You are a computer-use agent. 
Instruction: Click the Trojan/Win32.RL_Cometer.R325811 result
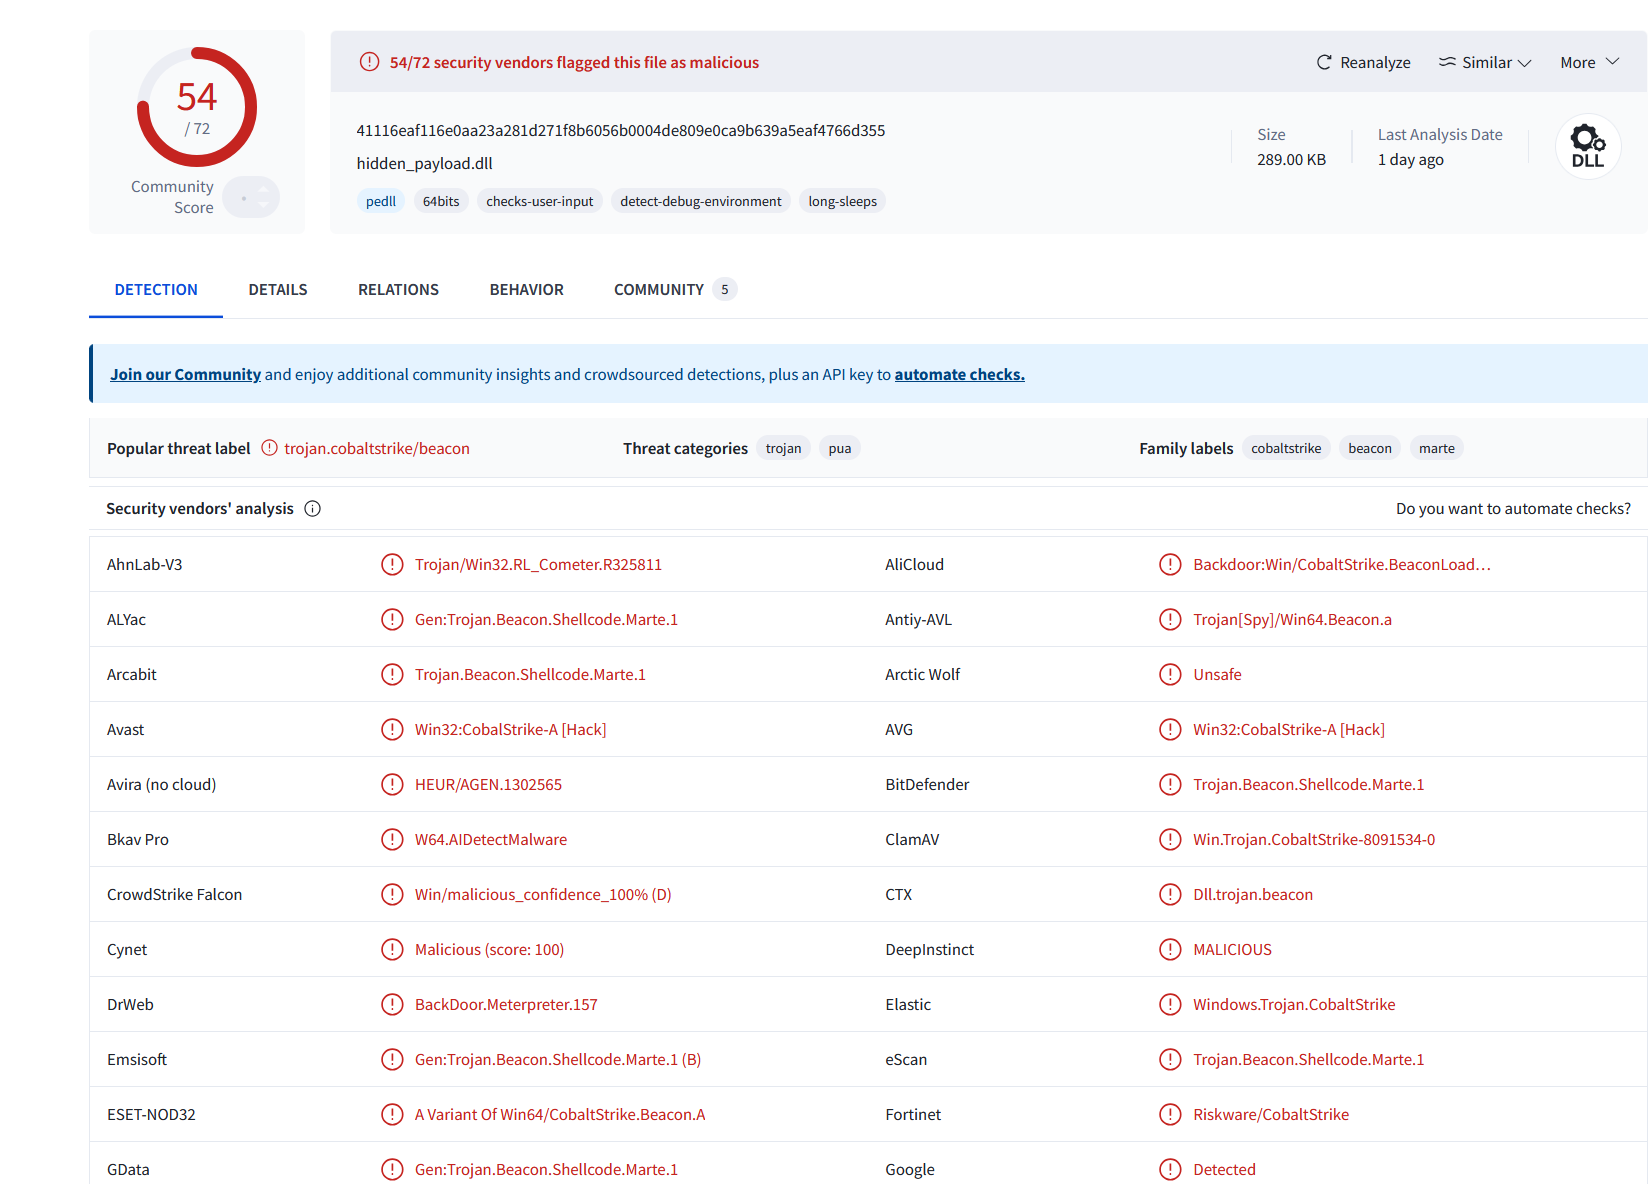point(538,564)
